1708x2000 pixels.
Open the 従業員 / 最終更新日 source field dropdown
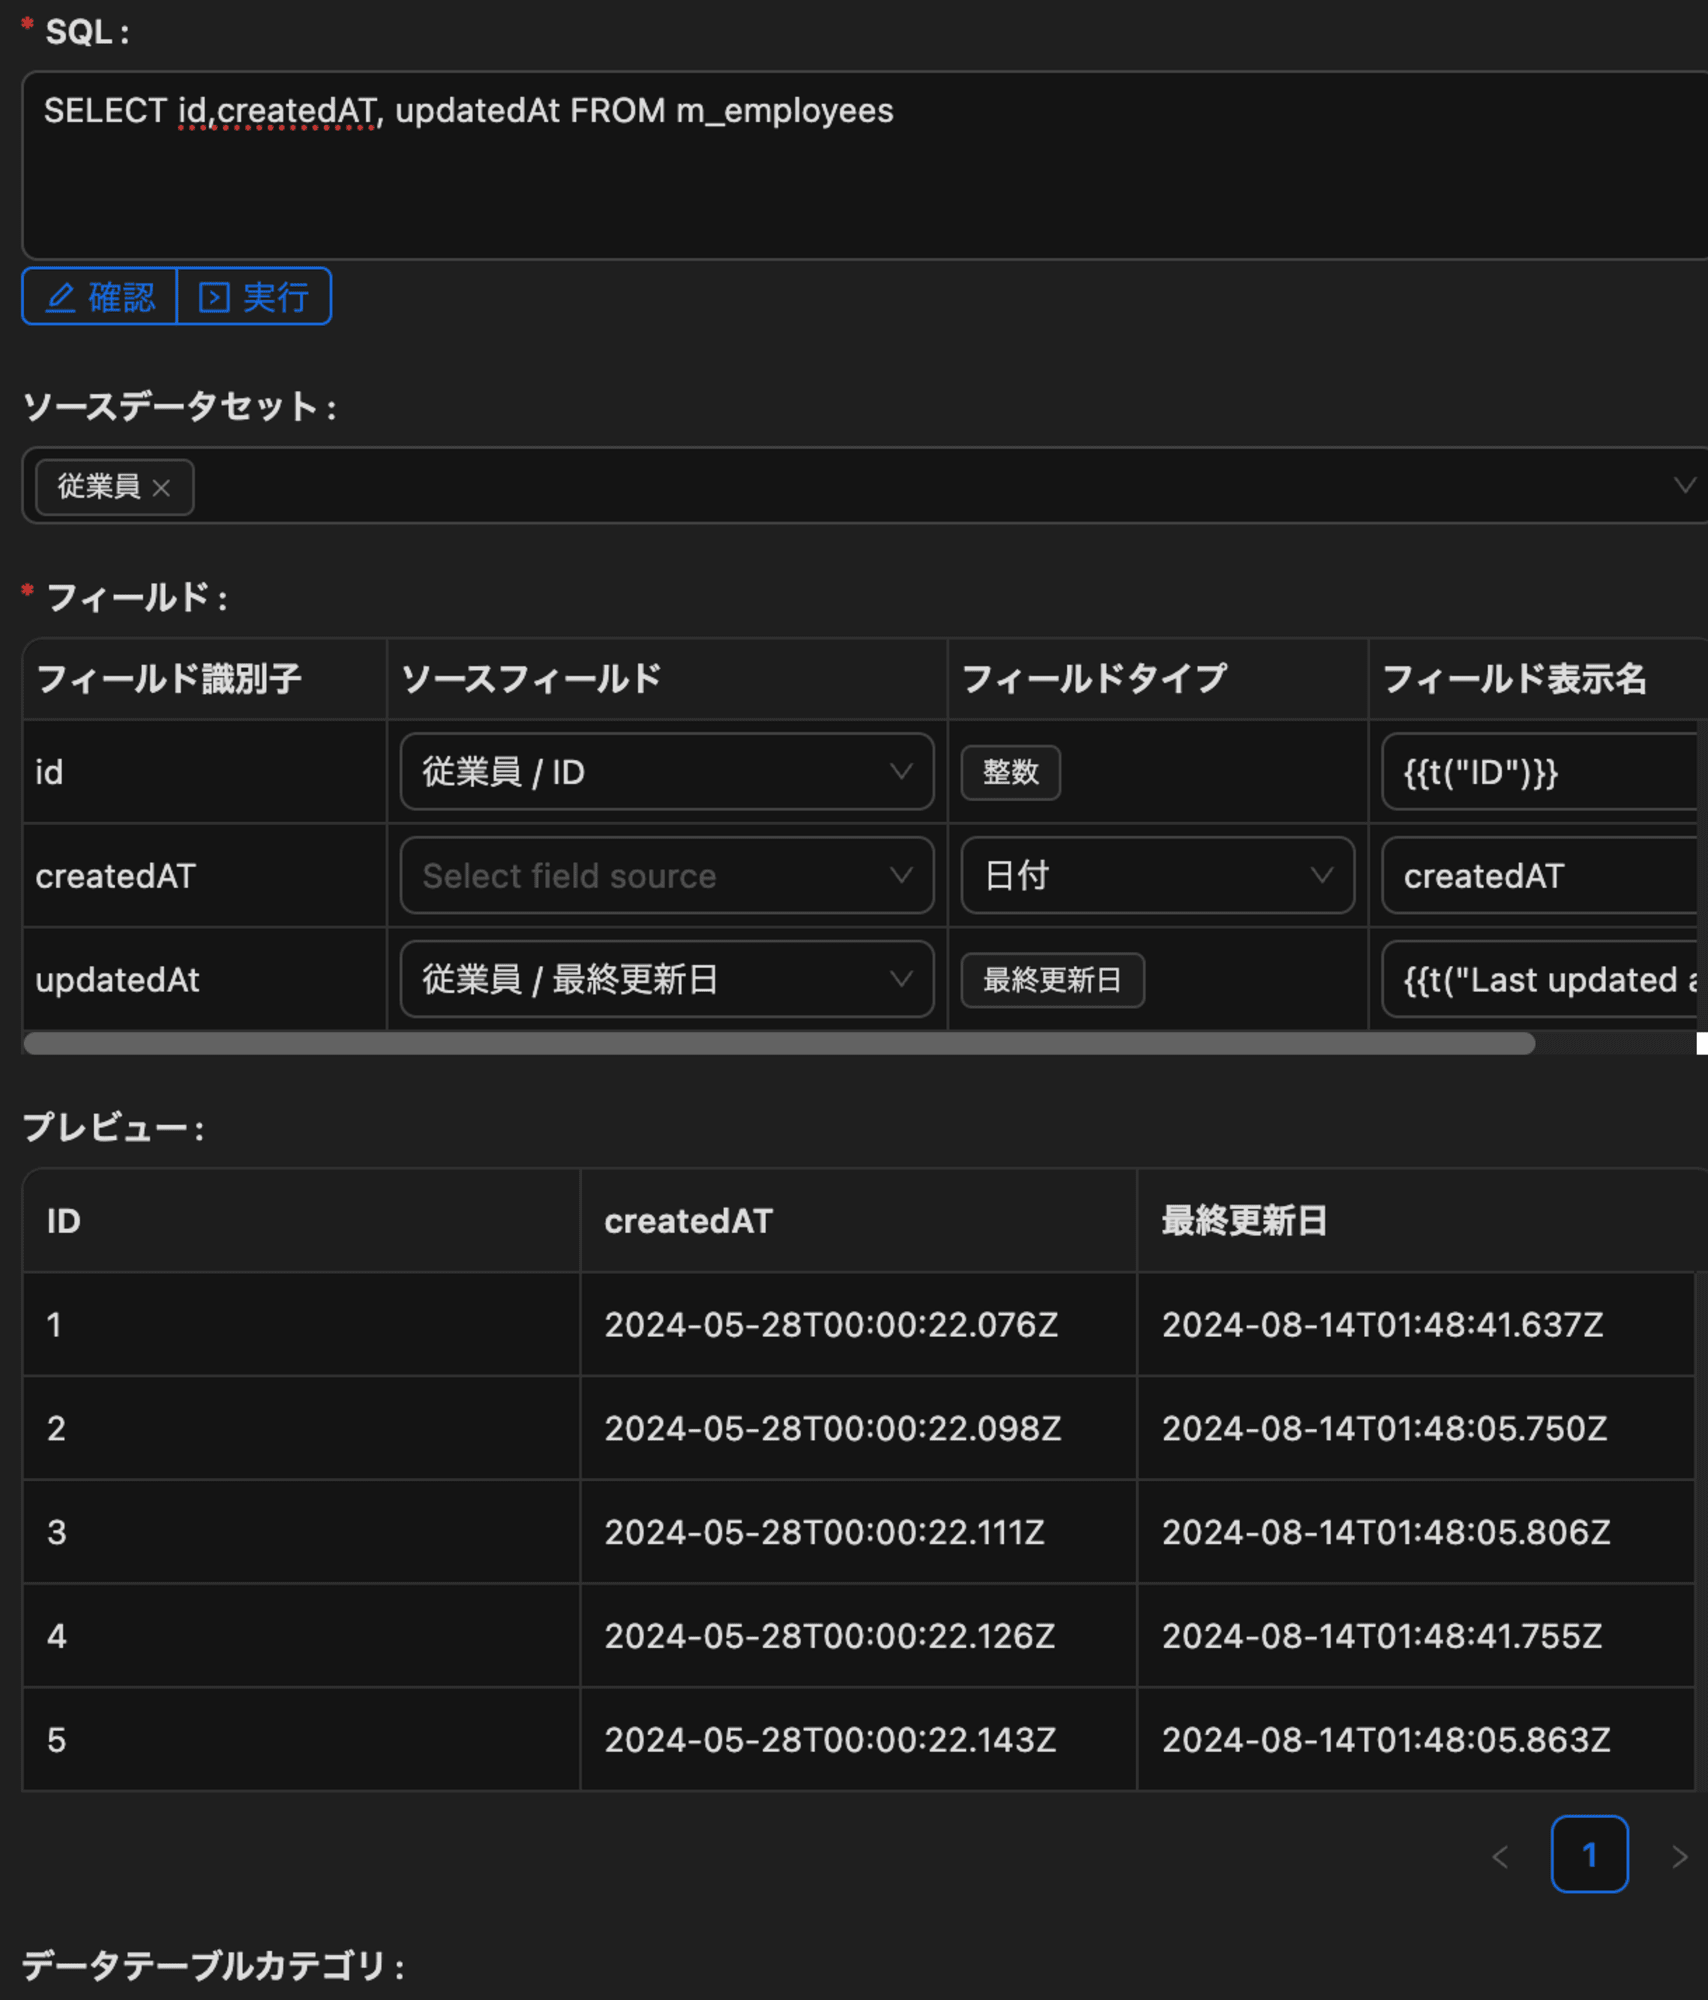pyautogui.click(x=667, y=980)
